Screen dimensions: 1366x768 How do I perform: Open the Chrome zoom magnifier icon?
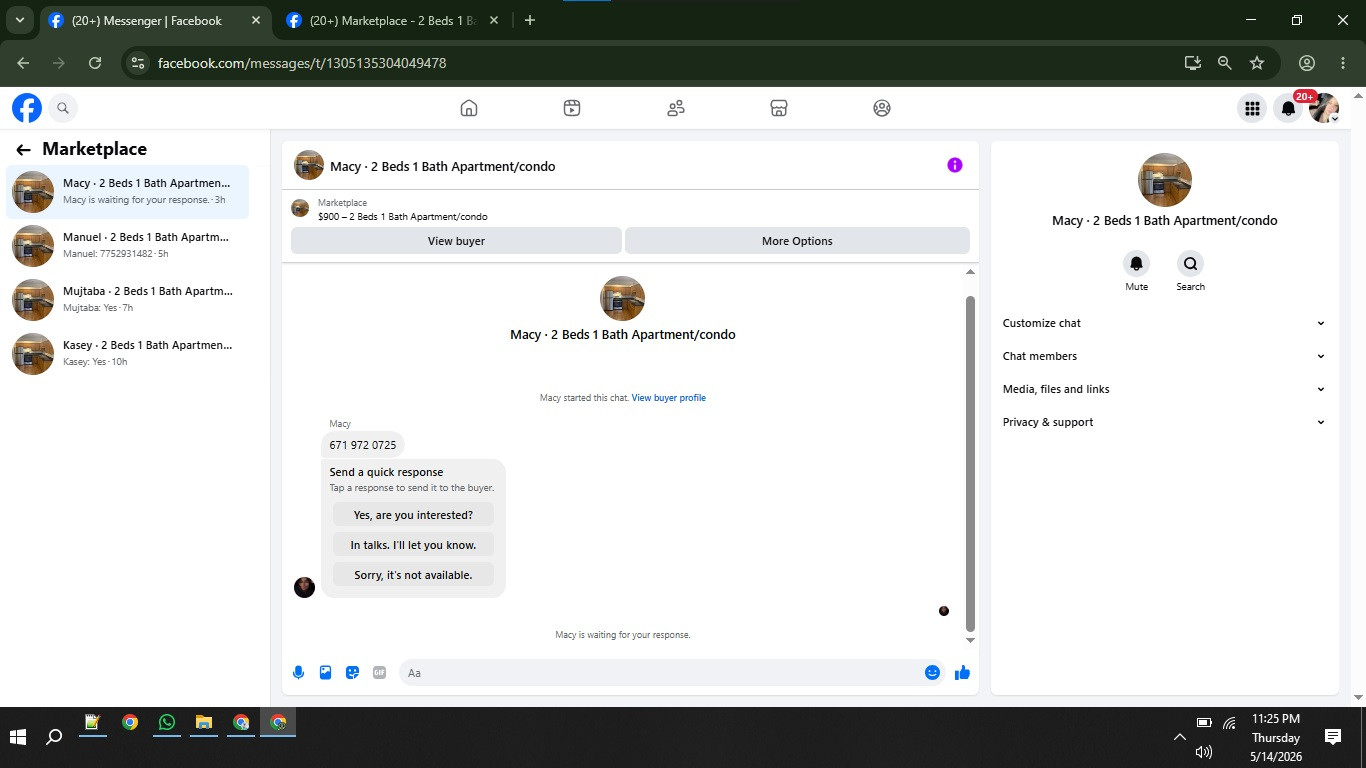point(1225,63)
